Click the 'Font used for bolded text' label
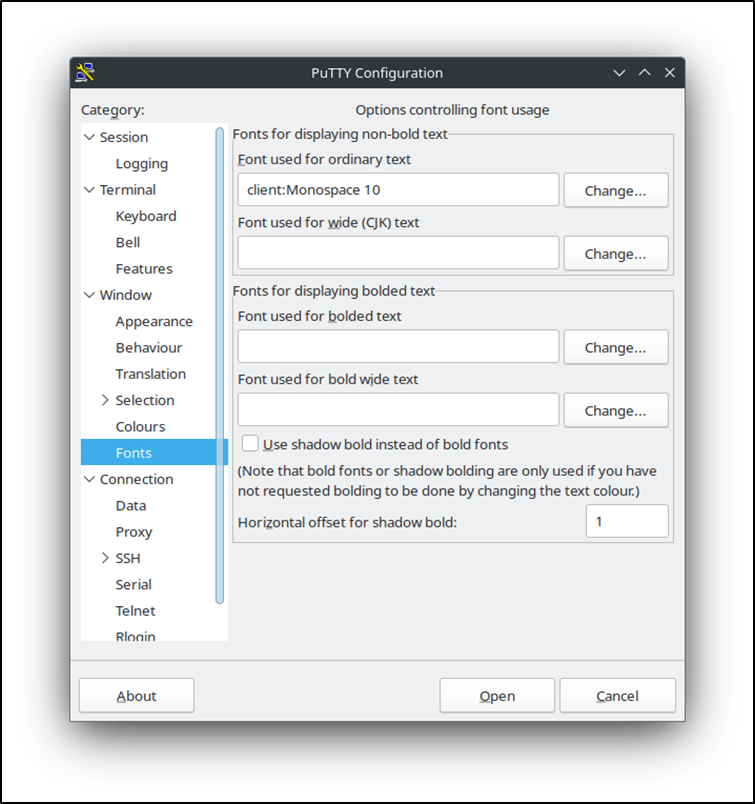755x804 pixels. [320, 316]
